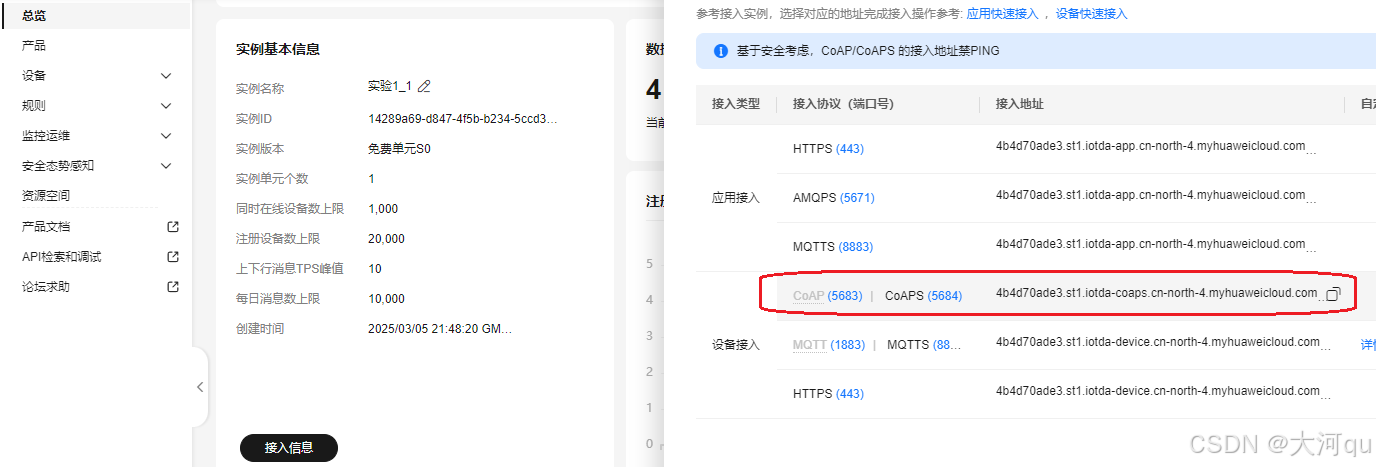Select the CoAPS (5684) protocol option
This screenshot has height=467, width=1376.
click(x=923, y=296)
